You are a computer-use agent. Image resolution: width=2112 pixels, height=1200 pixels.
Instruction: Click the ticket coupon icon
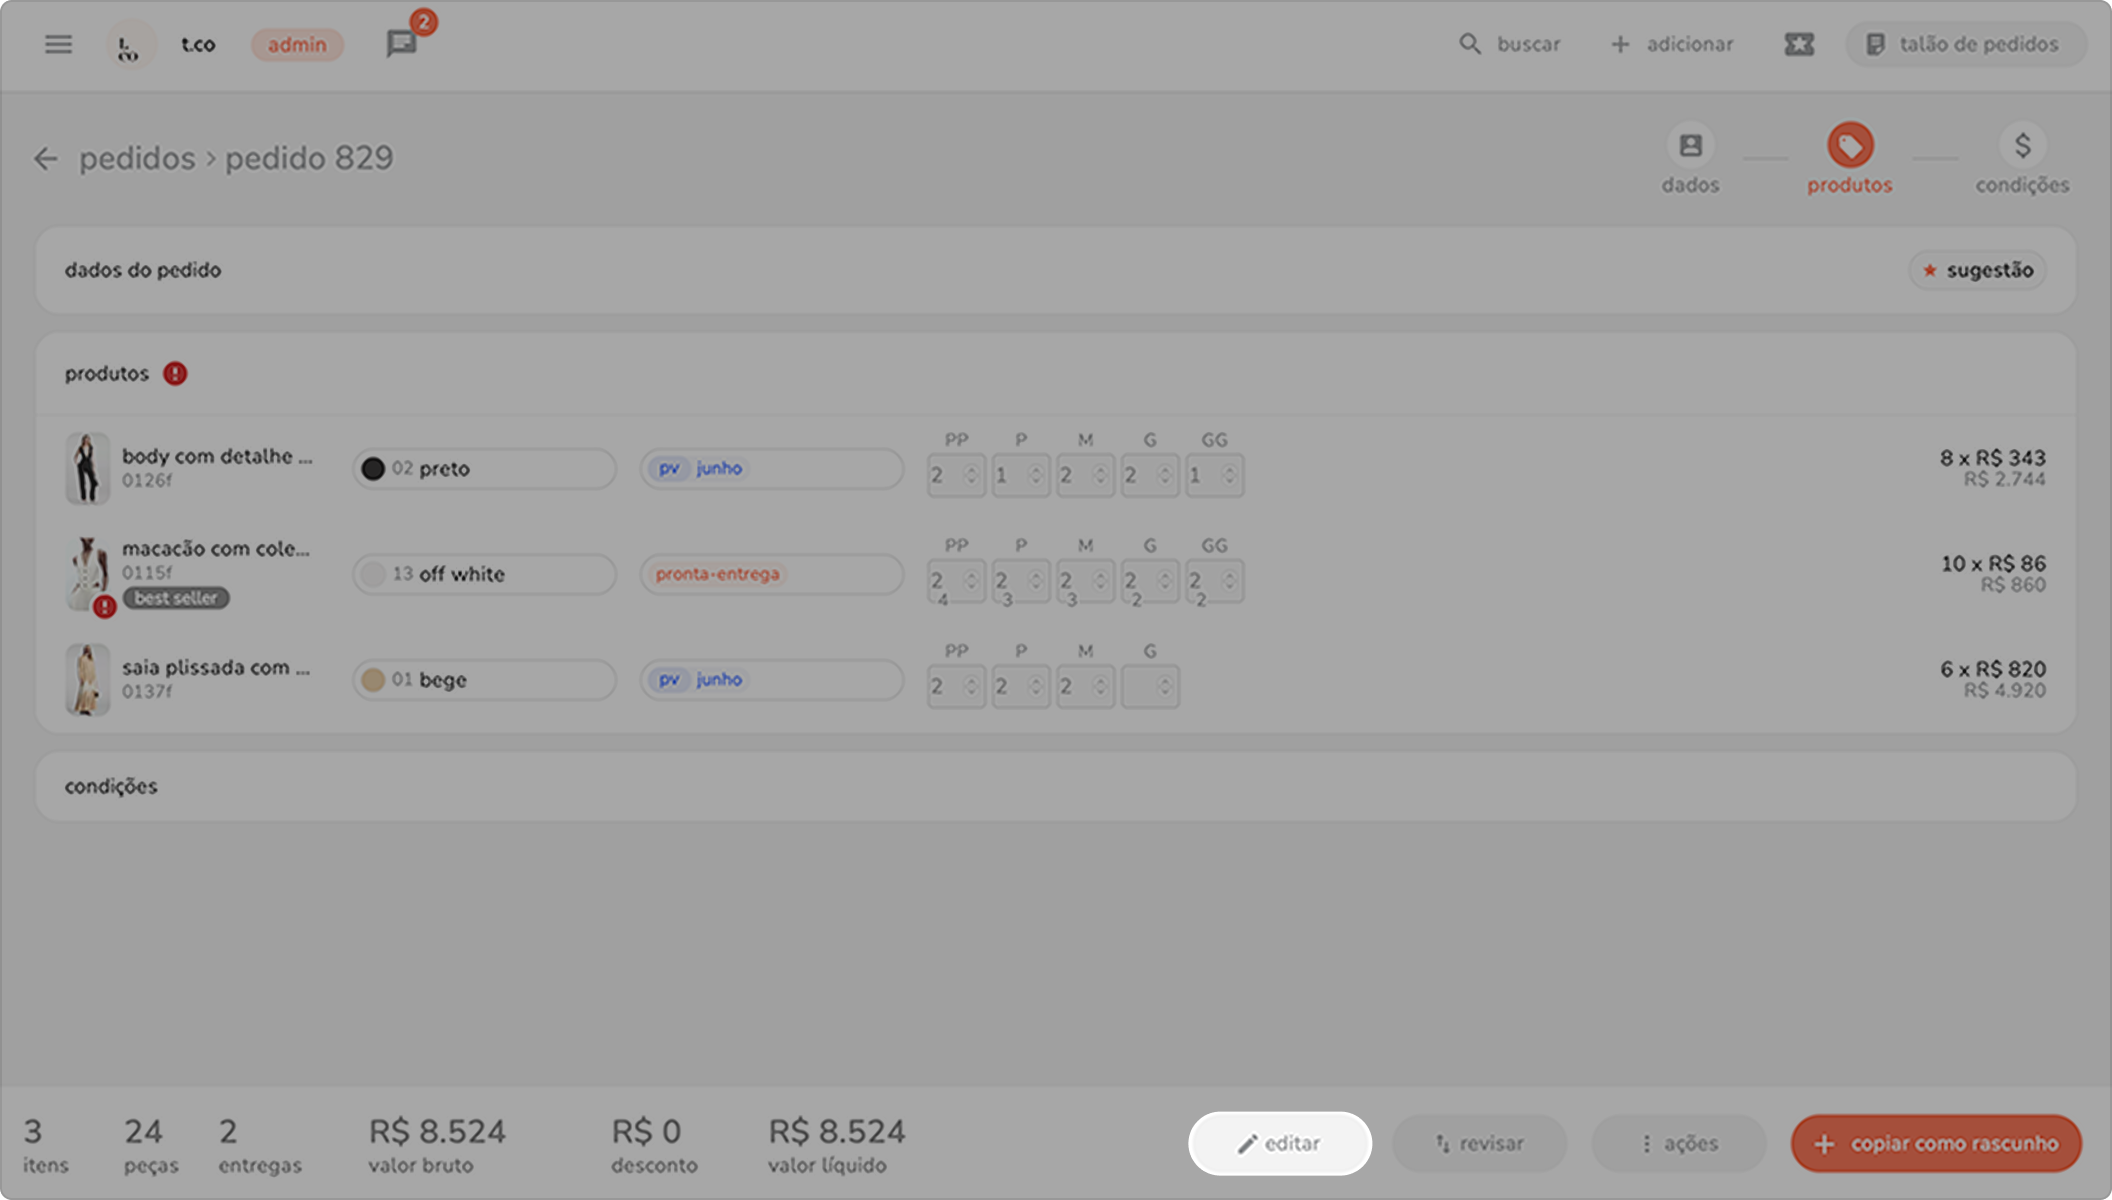[x=1798, y=44]
